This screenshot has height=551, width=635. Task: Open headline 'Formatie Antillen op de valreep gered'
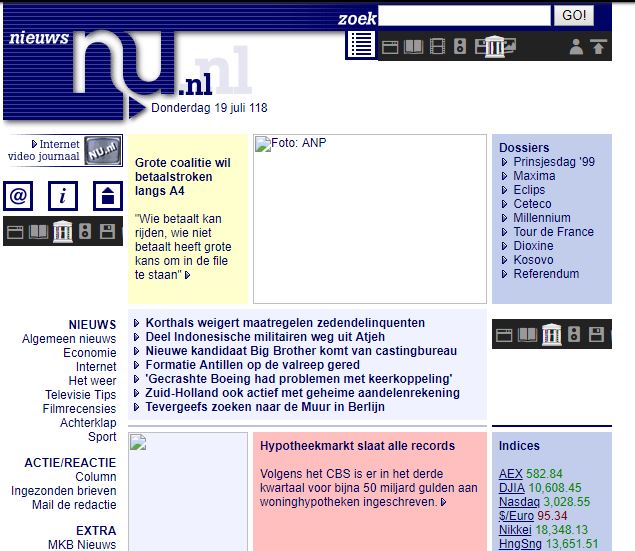[252, 365]
